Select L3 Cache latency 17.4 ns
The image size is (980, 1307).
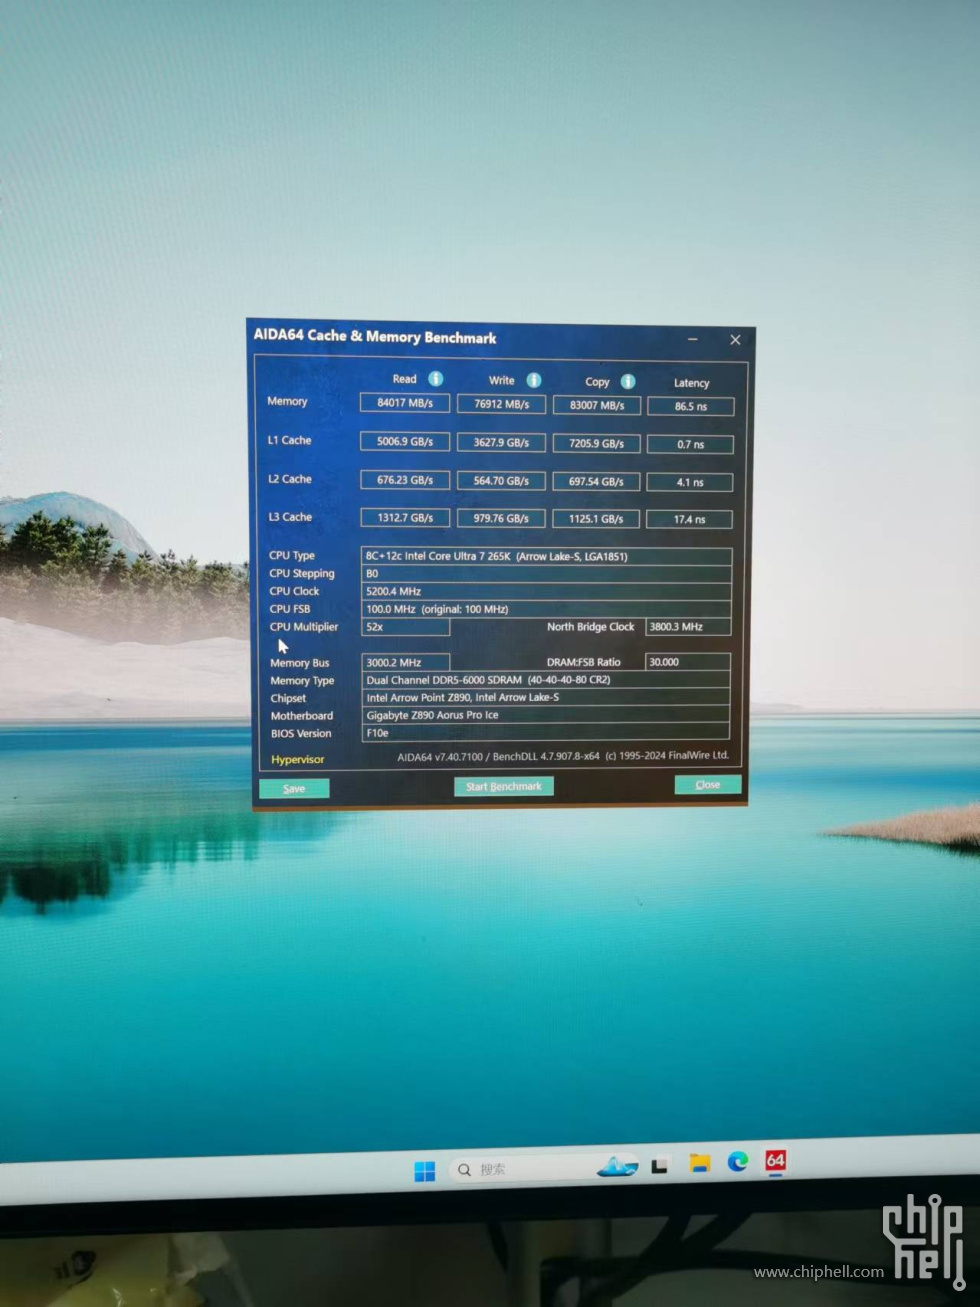tap(690, 520)
